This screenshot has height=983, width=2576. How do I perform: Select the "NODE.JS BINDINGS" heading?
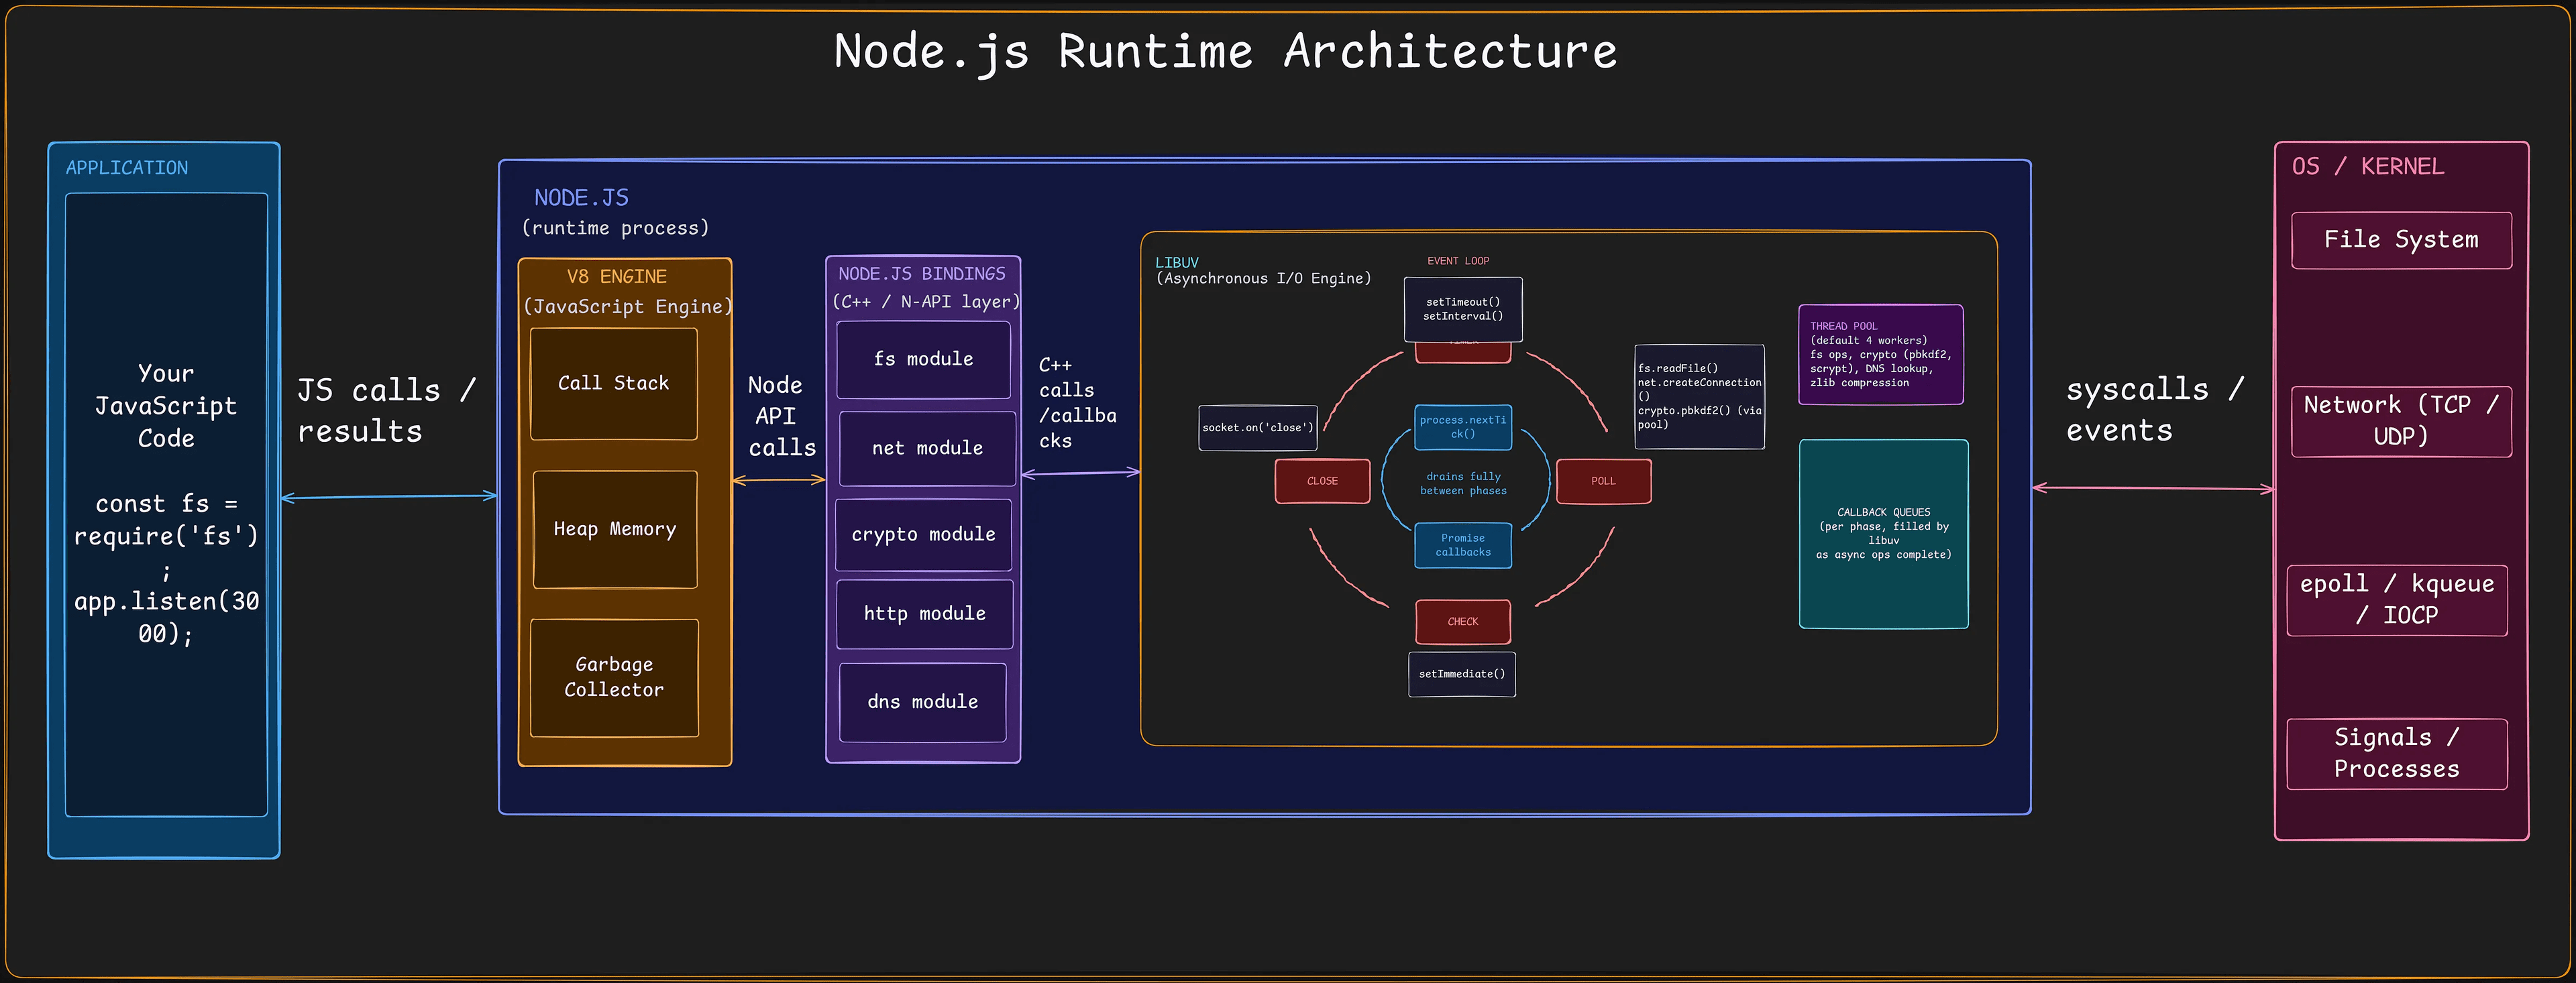[921, 274]
